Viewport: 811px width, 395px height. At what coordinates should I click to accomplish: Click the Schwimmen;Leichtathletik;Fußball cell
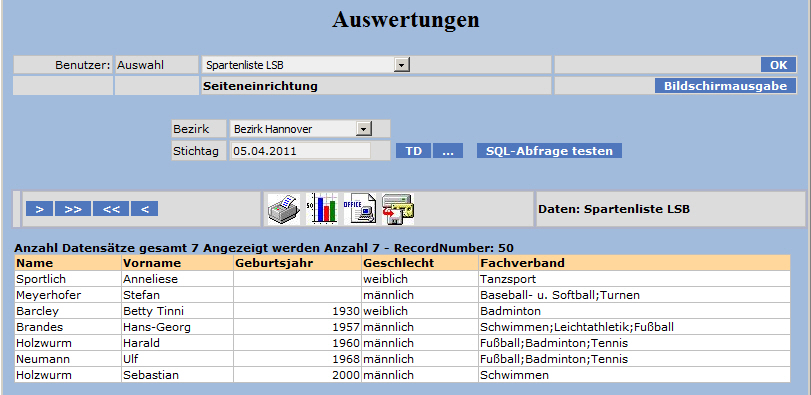(635, 327)
